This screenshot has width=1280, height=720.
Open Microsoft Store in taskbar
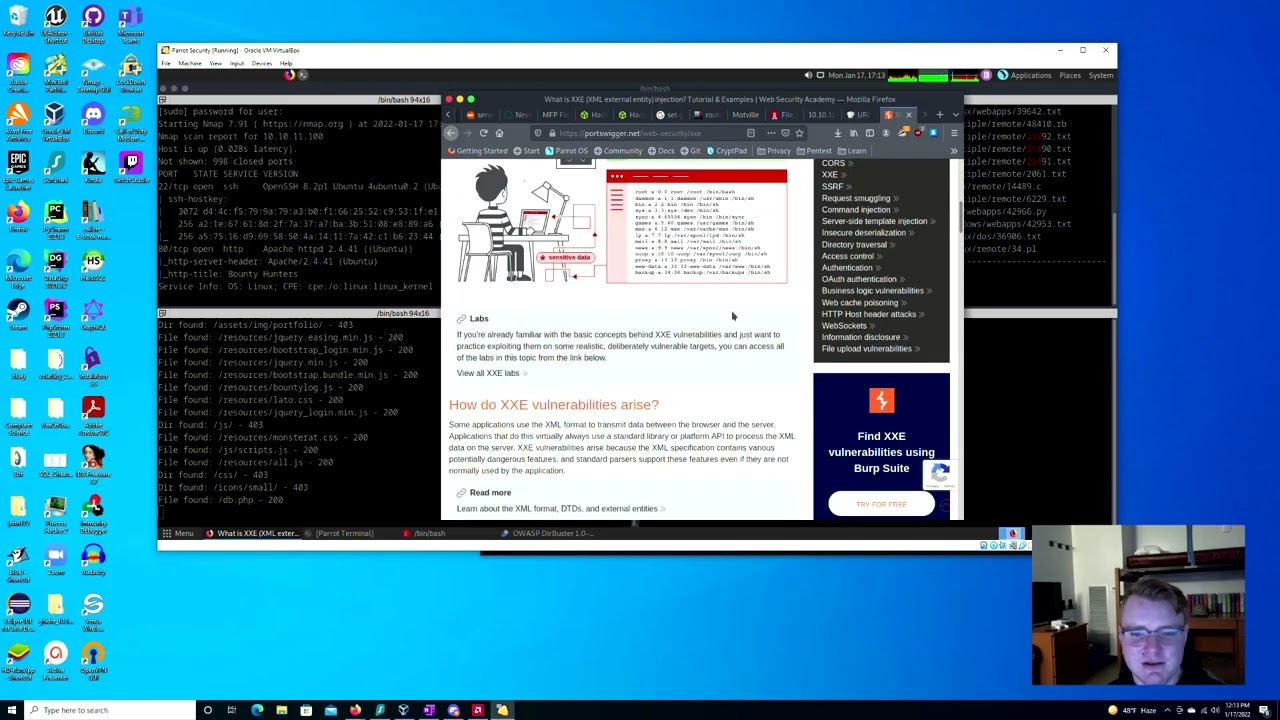click(x=306, y=710)
